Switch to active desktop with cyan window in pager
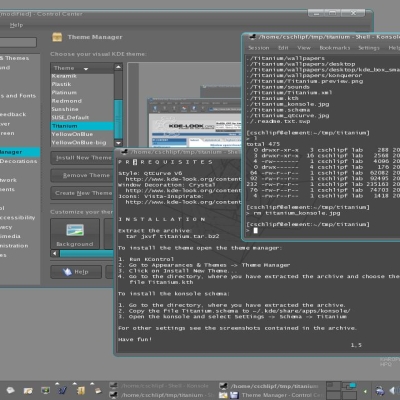The width and height of the screenshot is (400, 400). pos(349,386)
